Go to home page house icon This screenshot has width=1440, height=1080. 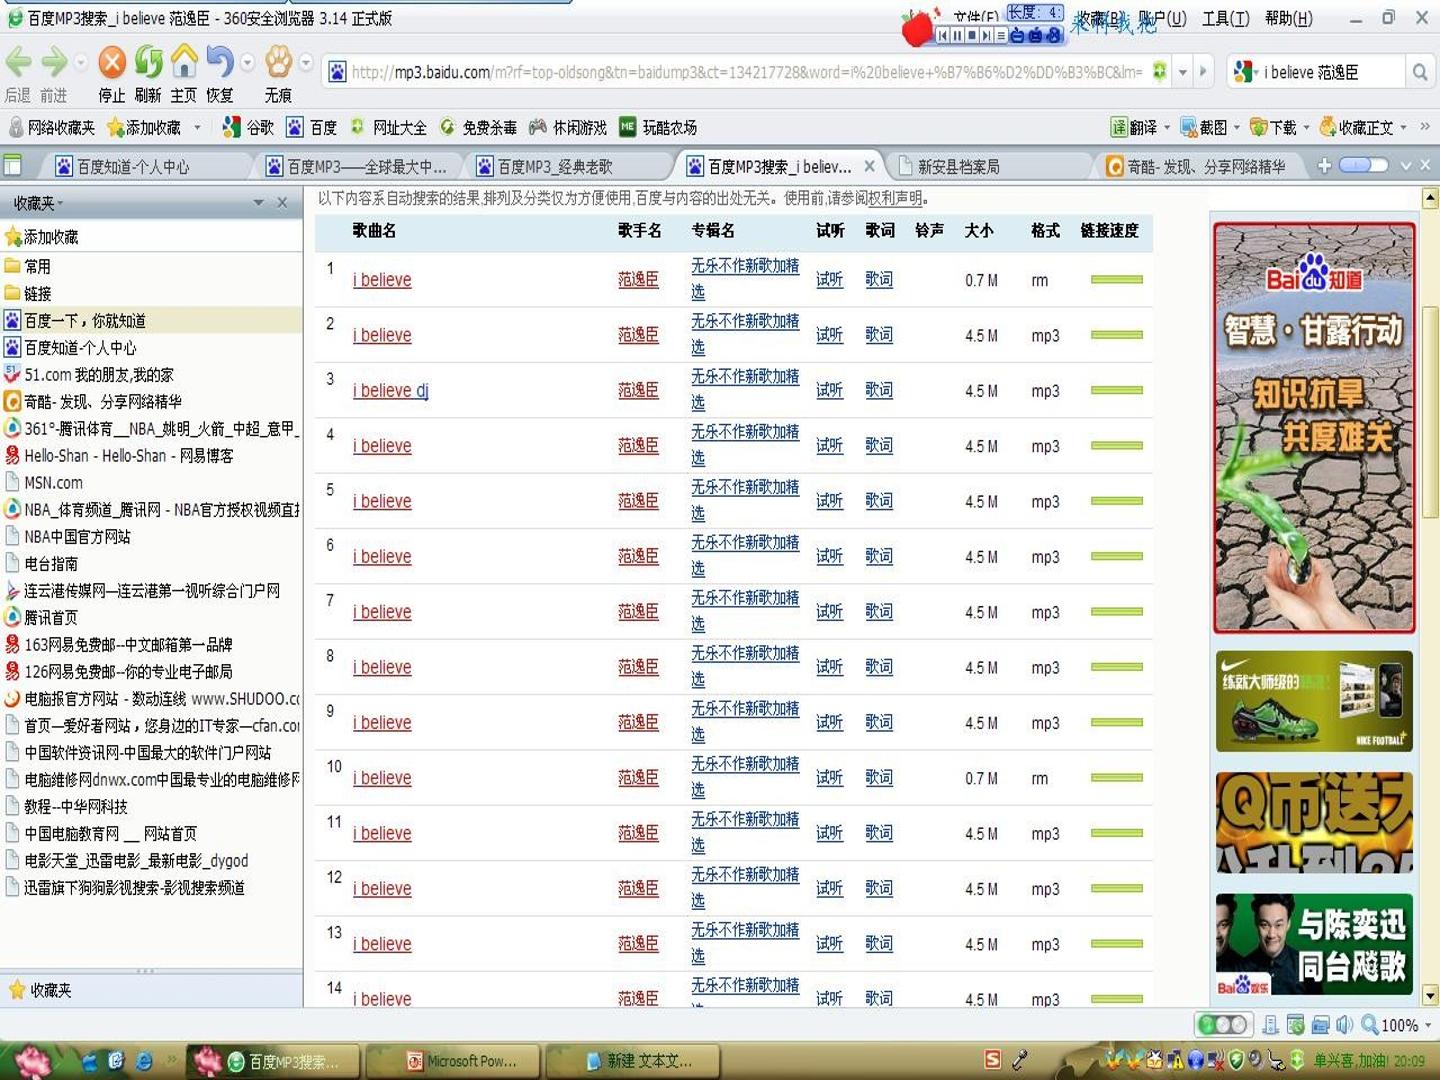[x=184, y=62]
